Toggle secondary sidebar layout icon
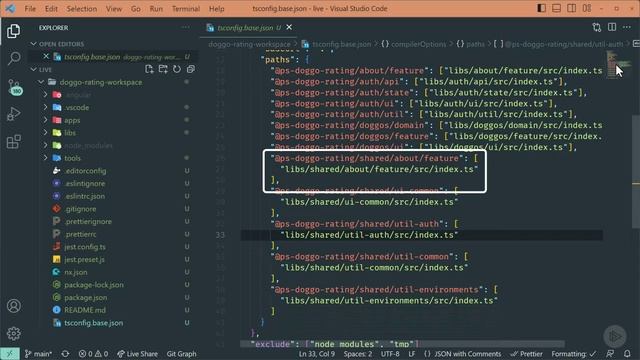Image resolution: width=640 pixels, height=360 pixels. [x=571, y=8]
